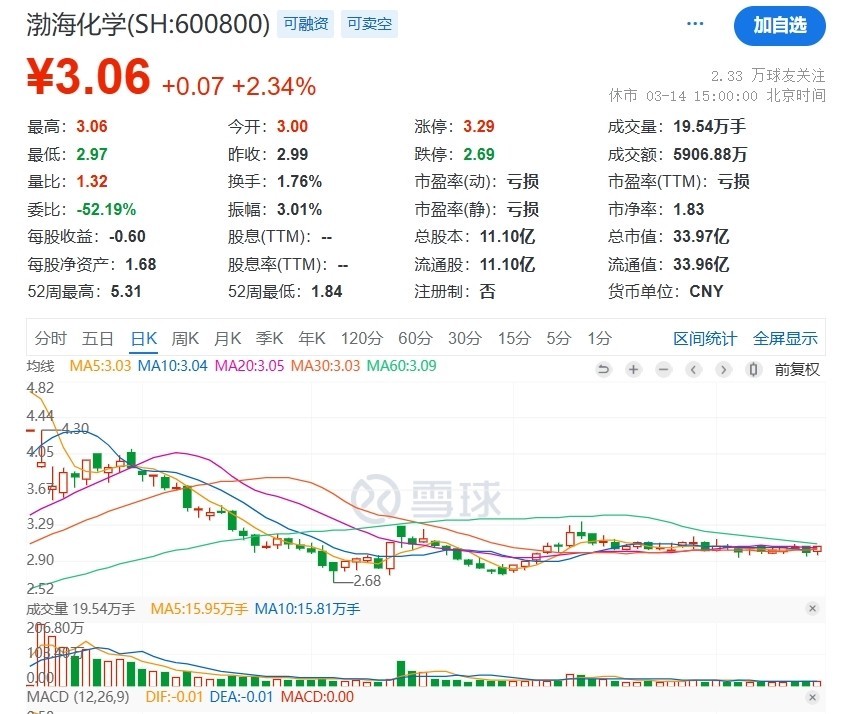Switch to the 60分 chart tab
The image size is (844, 714).
click(x=416, y=339)
